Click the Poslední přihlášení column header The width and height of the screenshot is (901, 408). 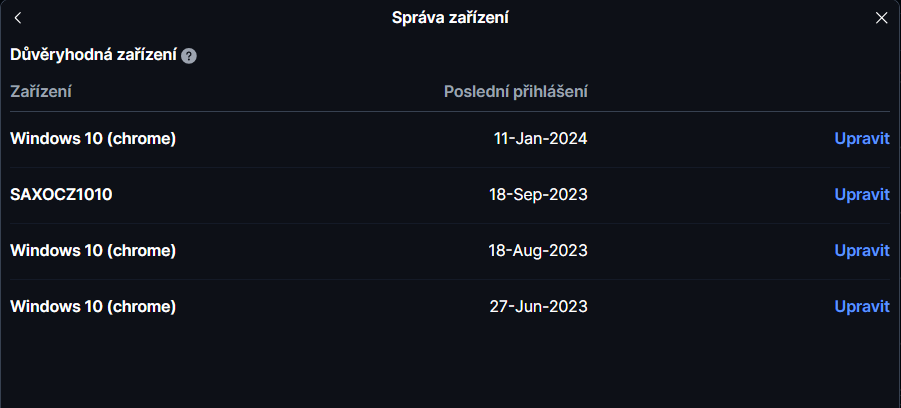515,91
